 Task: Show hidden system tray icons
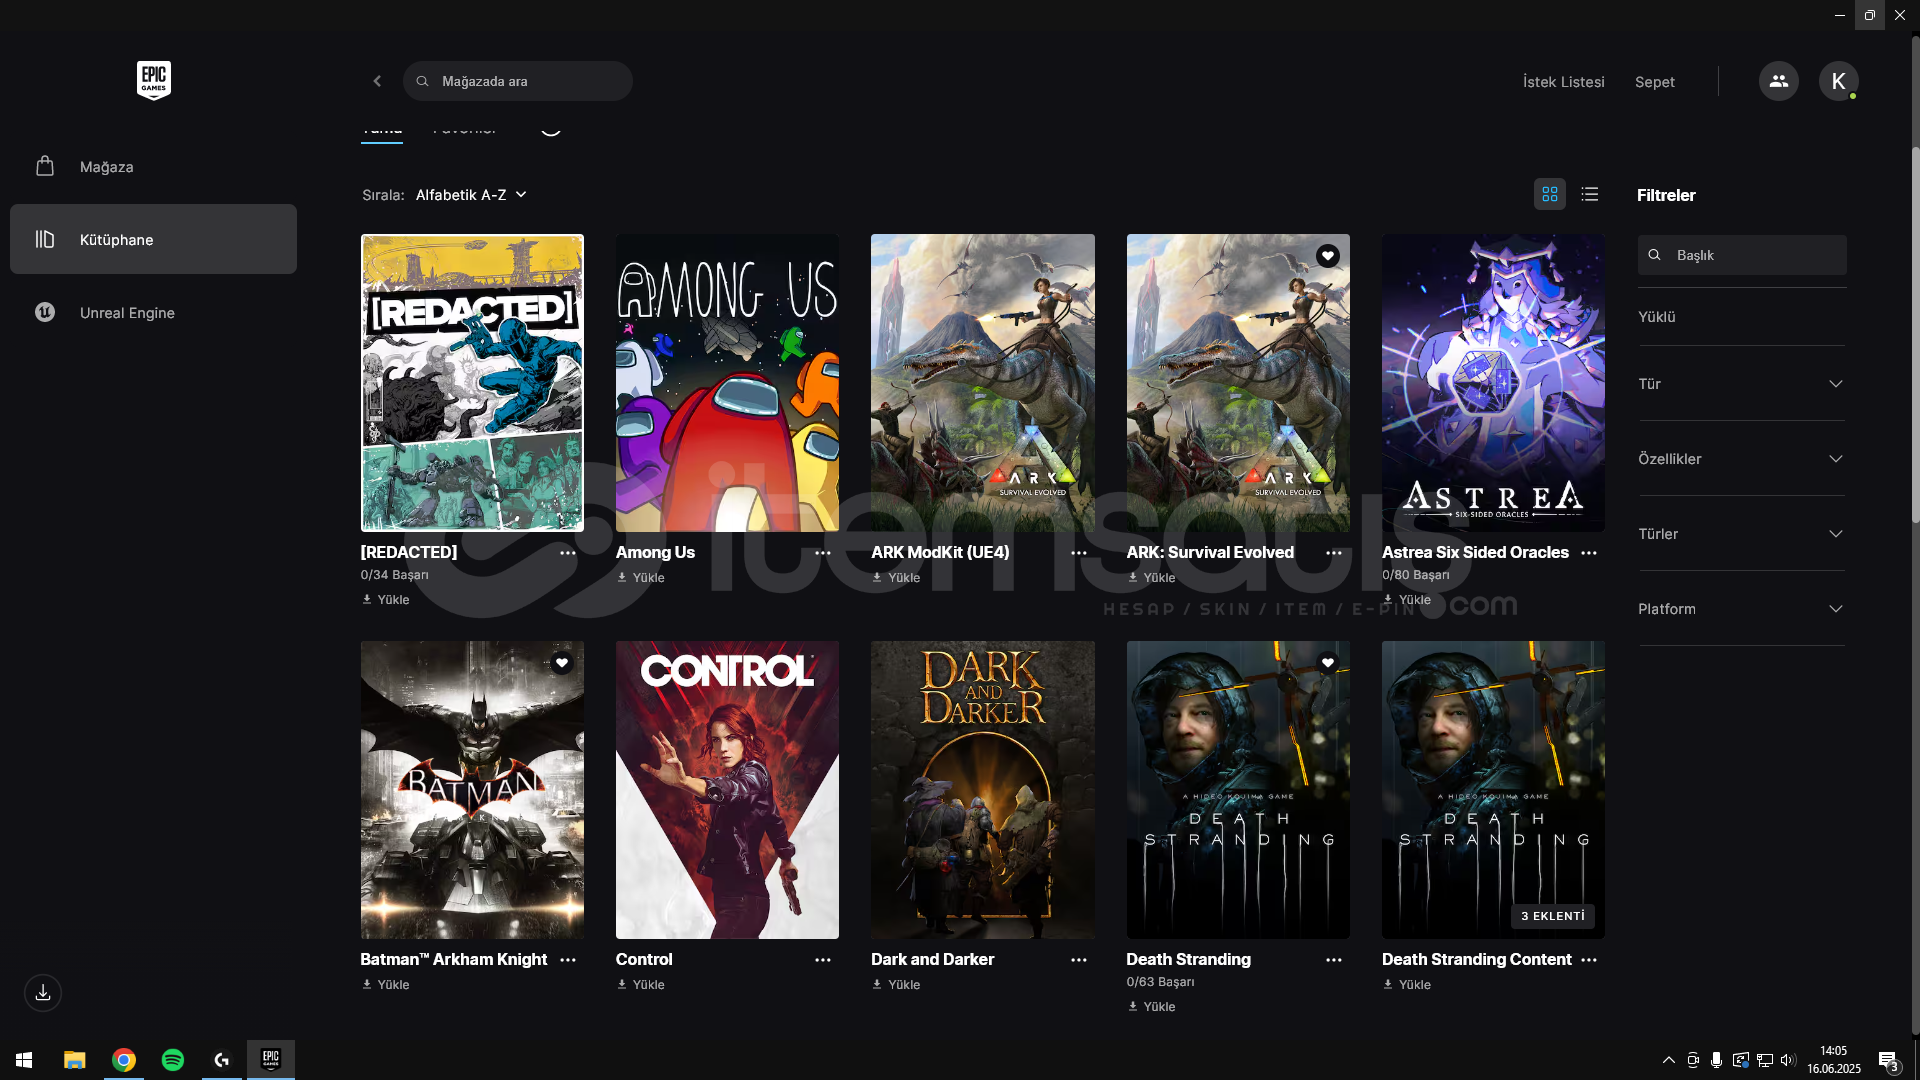pos(1668,1060)
